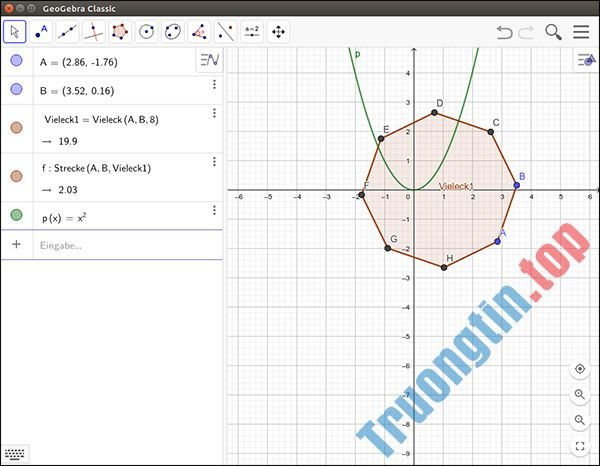Image resolution: width=600 pixels, height=466 pixels.
Task: Select the Move arrow tool
Action: (16, 32)
